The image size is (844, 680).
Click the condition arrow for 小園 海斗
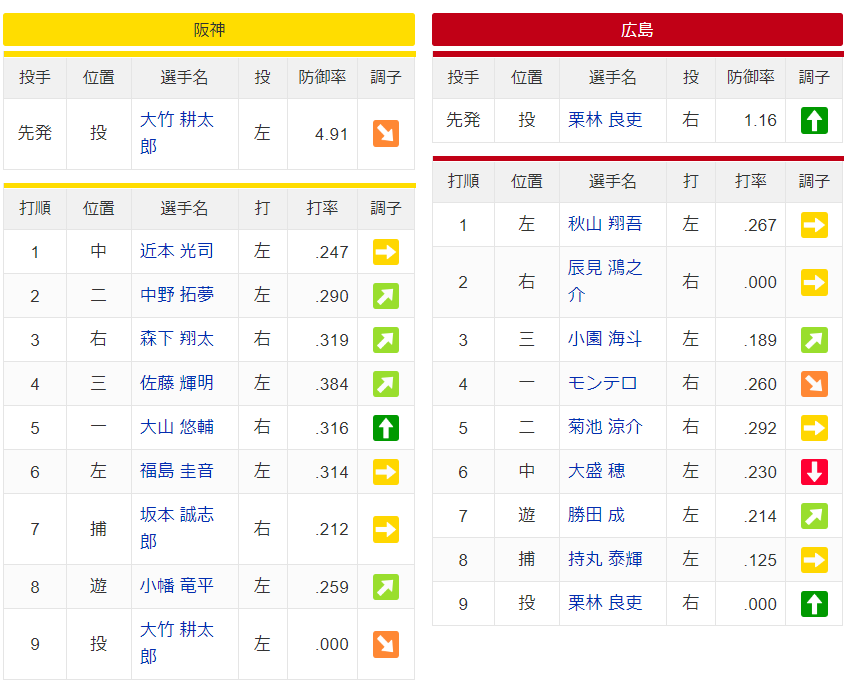click(x=814, y=340)
